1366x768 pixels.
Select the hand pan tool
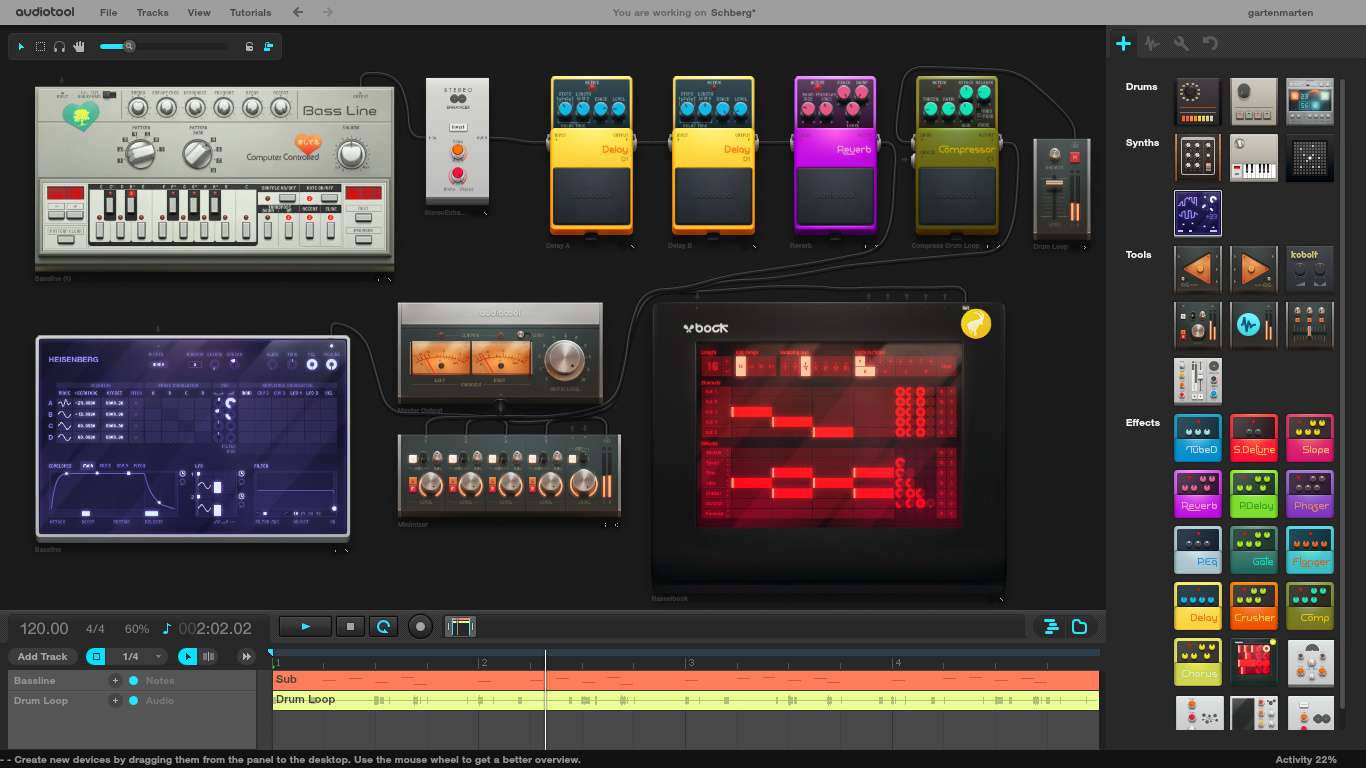click(79, 46)
